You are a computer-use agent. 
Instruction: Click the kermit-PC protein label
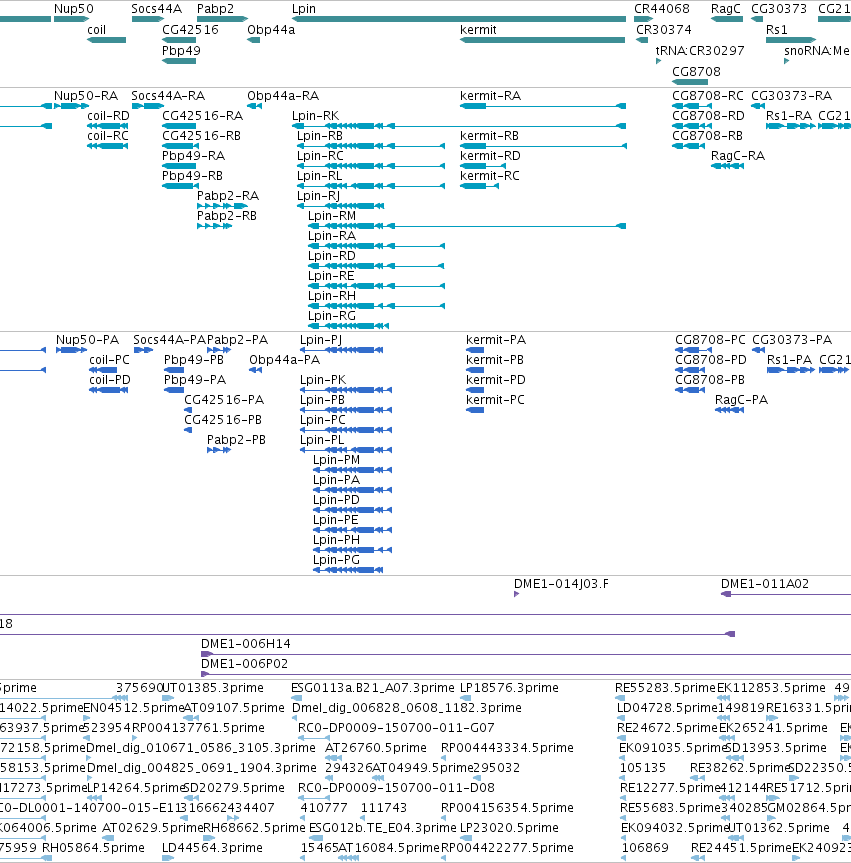click(x=495, y=400)
